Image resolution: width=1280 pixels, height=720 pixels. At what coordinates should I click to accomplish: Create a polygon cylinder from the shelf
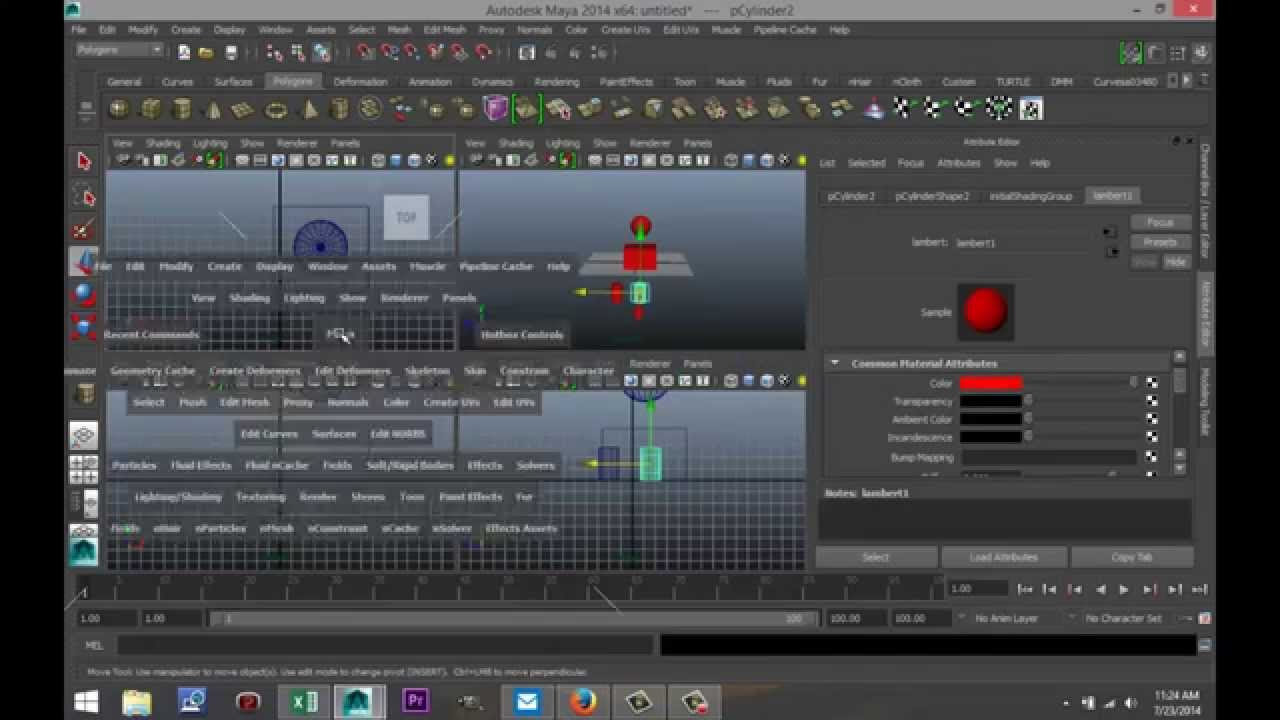click(x=181, y=109)
